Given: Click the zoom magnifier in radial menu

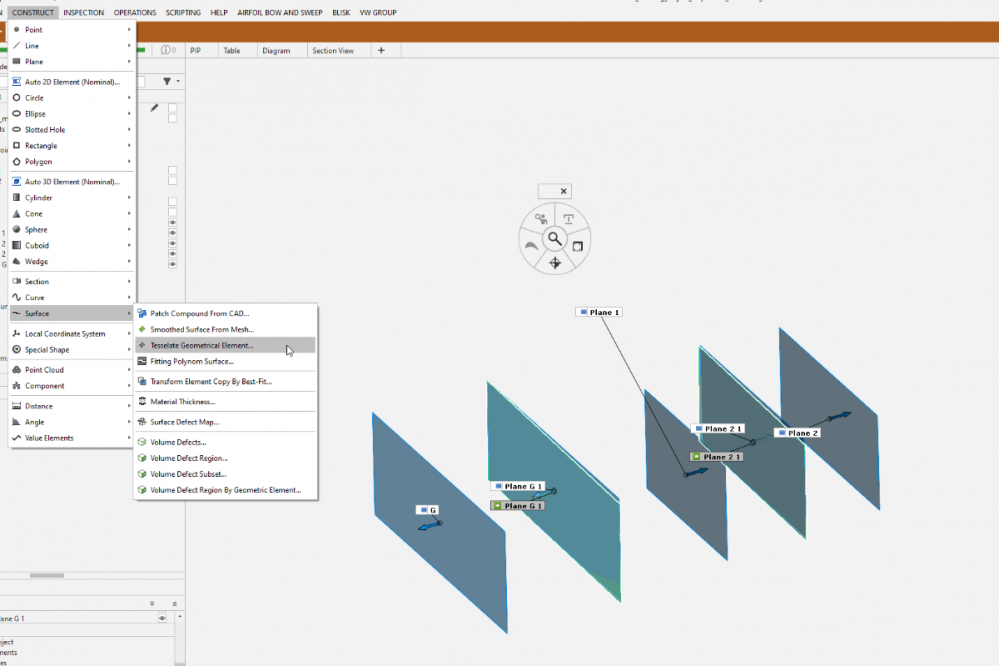Looking at the screenshot, I should (554, 239).
